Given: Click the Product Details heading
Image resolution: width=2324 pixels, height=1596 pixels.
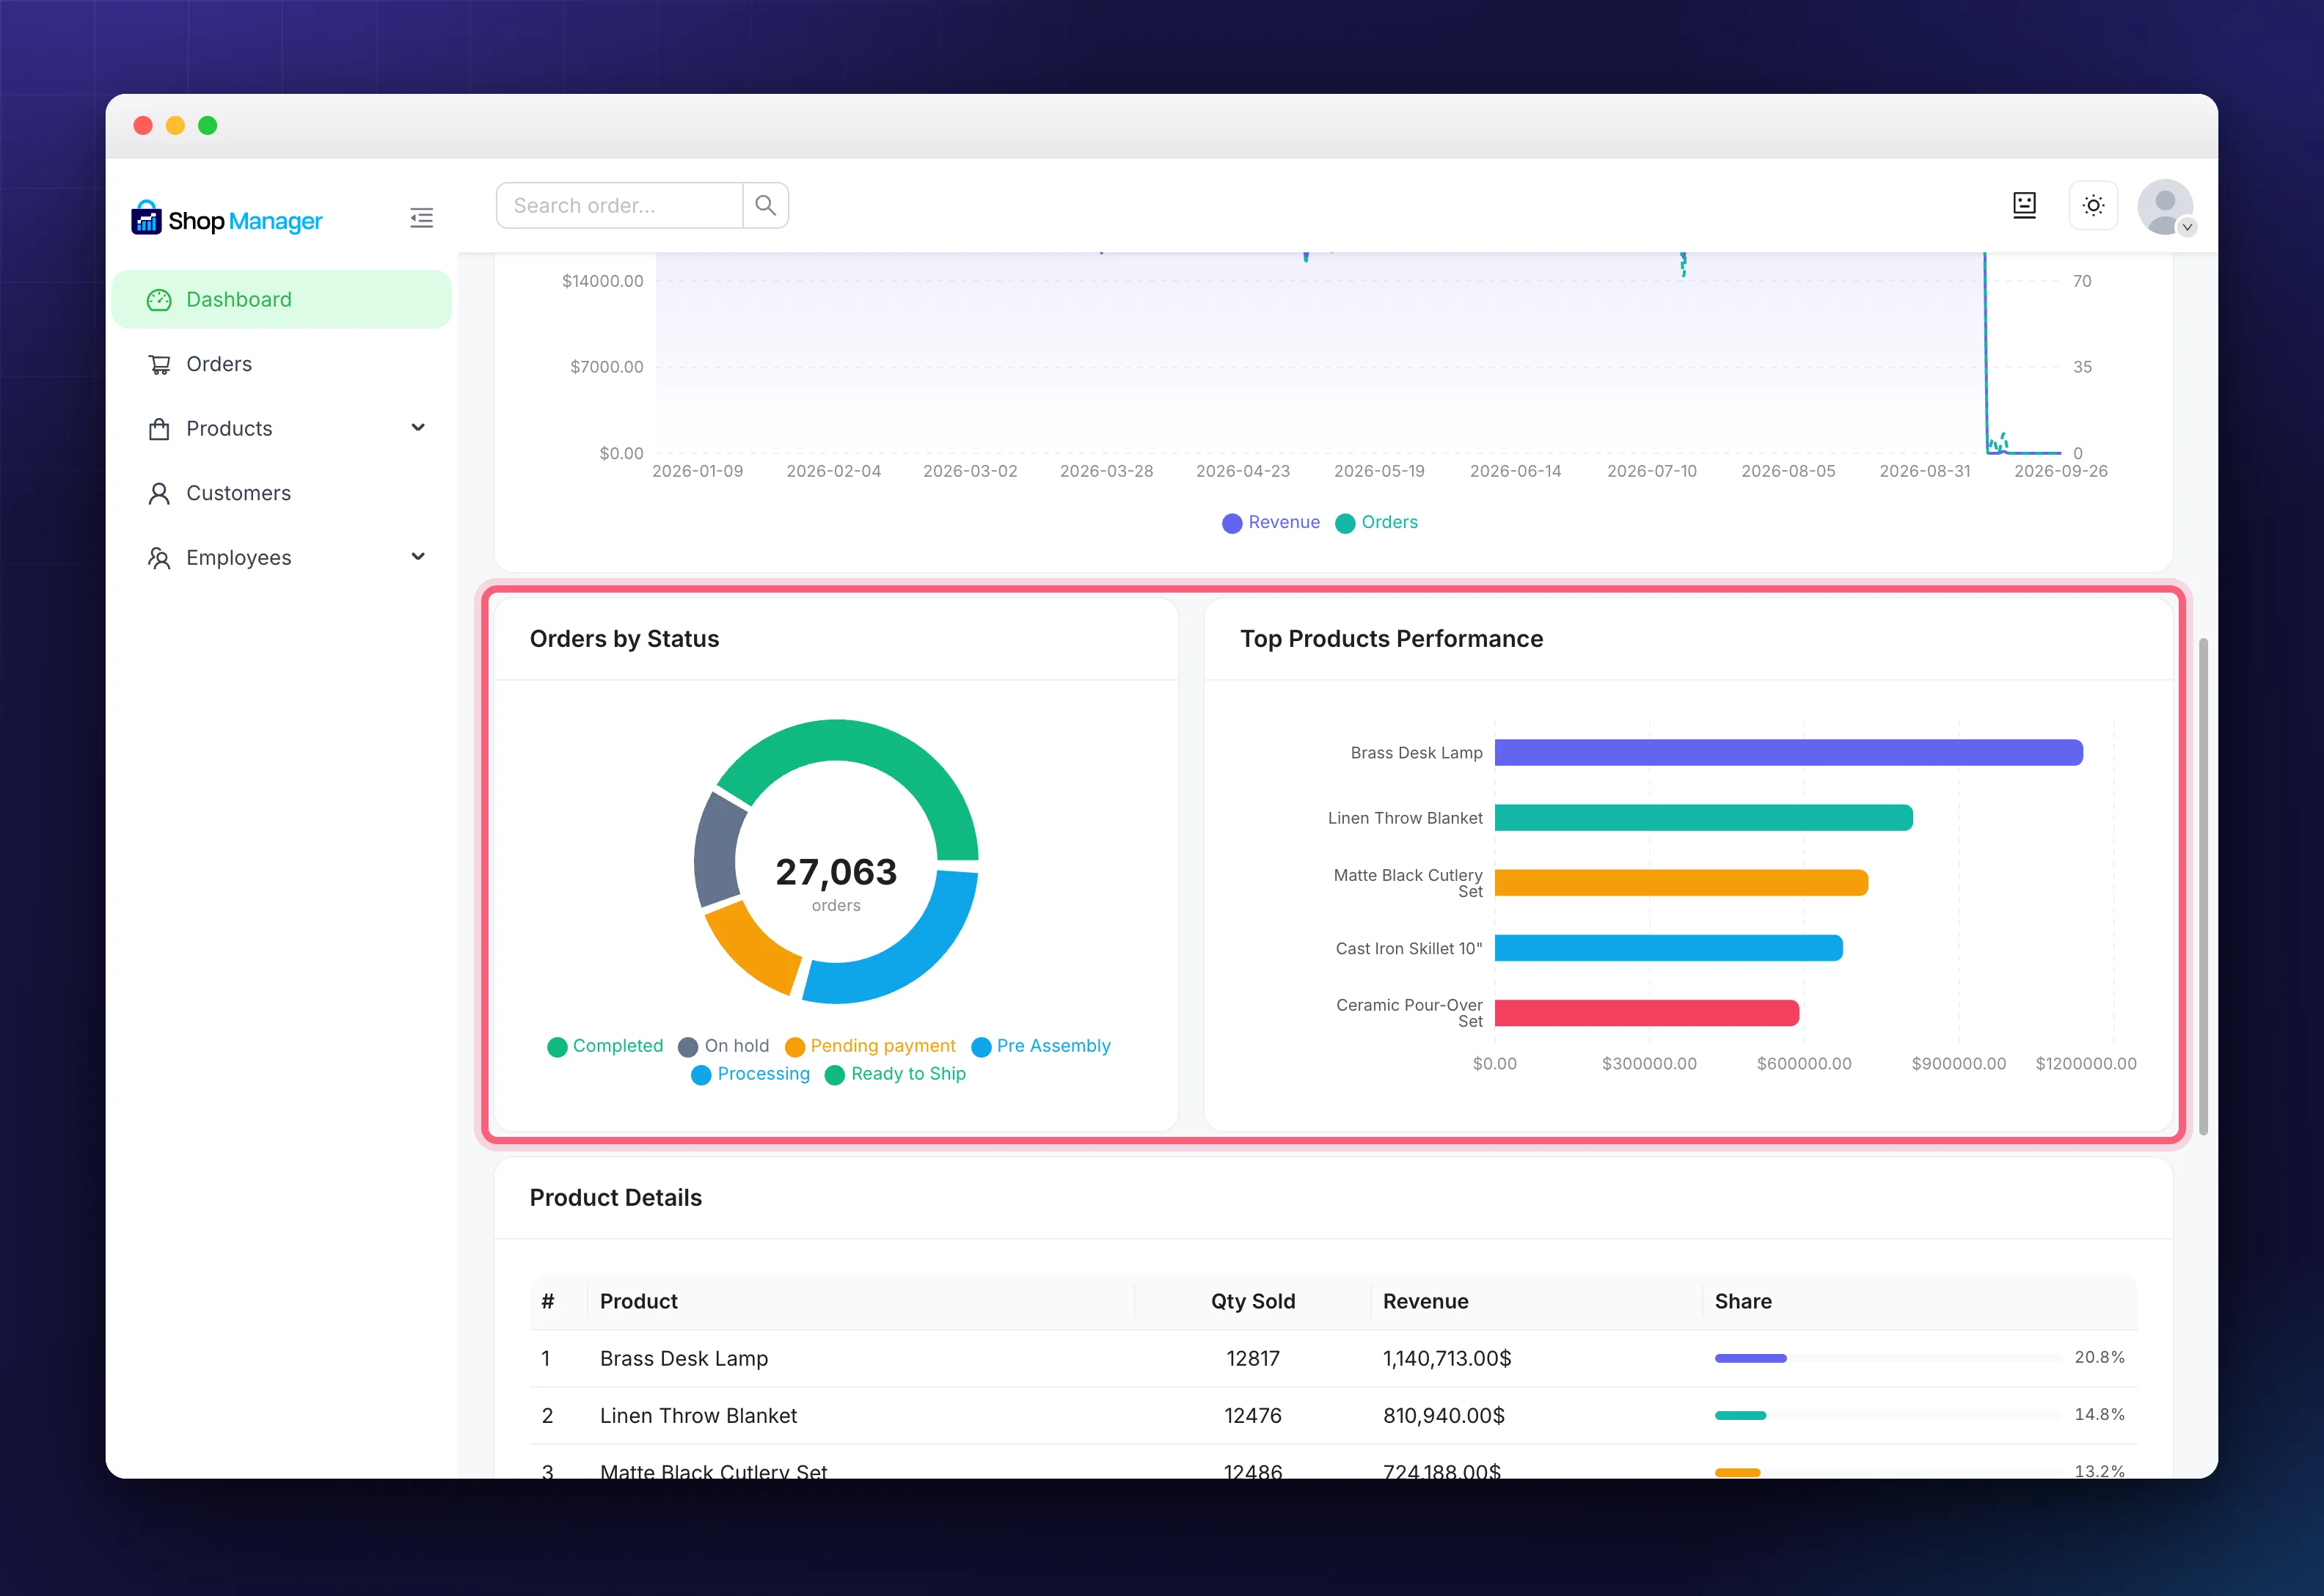Looking at the screenshot, I should click(615, 1198).
